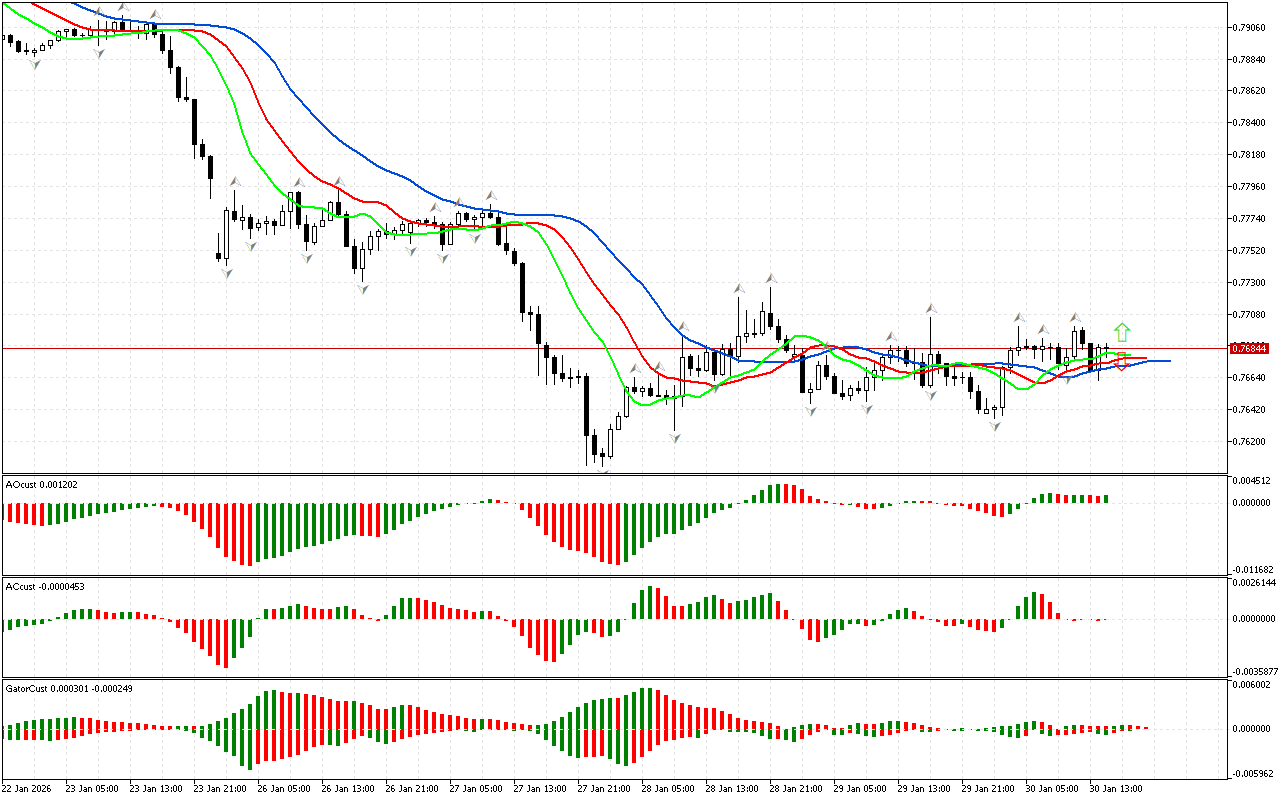Click the divider between main chart and AOcust panel
Viewport: 1280px width, 800px height.
click(x=612, y=474)
